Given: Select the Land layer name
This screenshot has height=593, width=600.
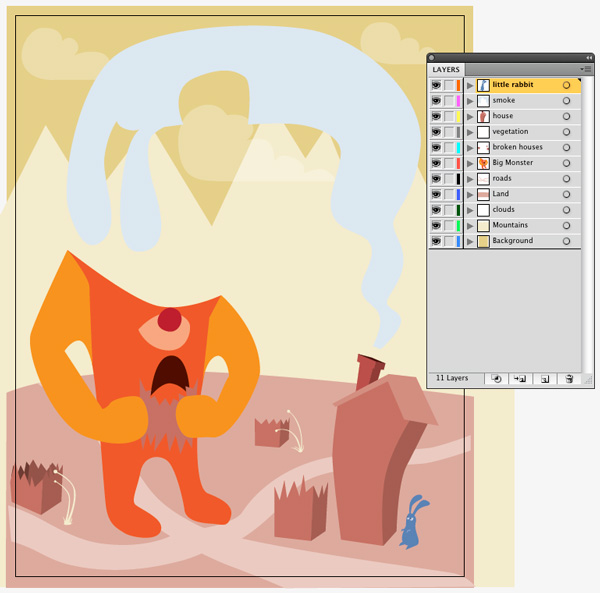Looking at the screenshot, I should (x=501, y=194).
